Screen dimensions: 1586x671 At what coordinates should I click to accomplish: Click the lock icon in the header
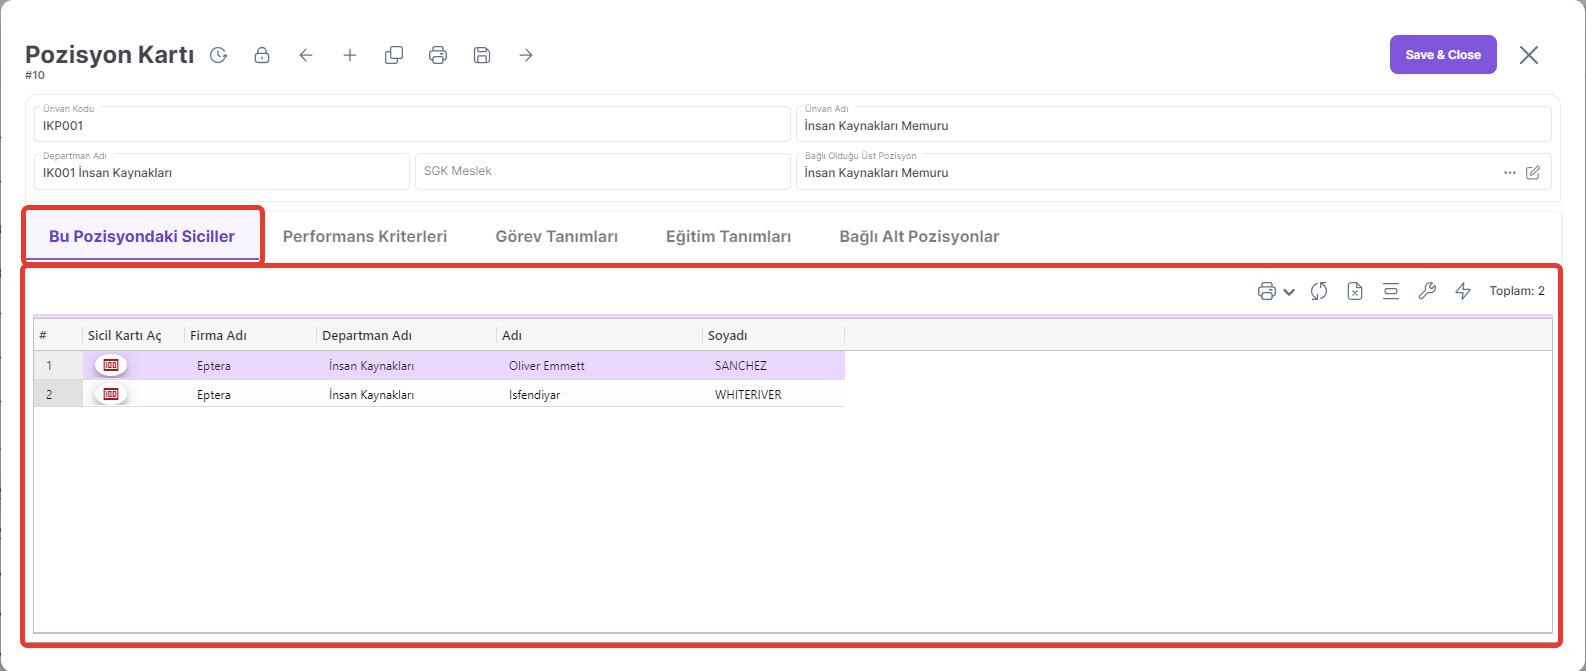[262, 55]
